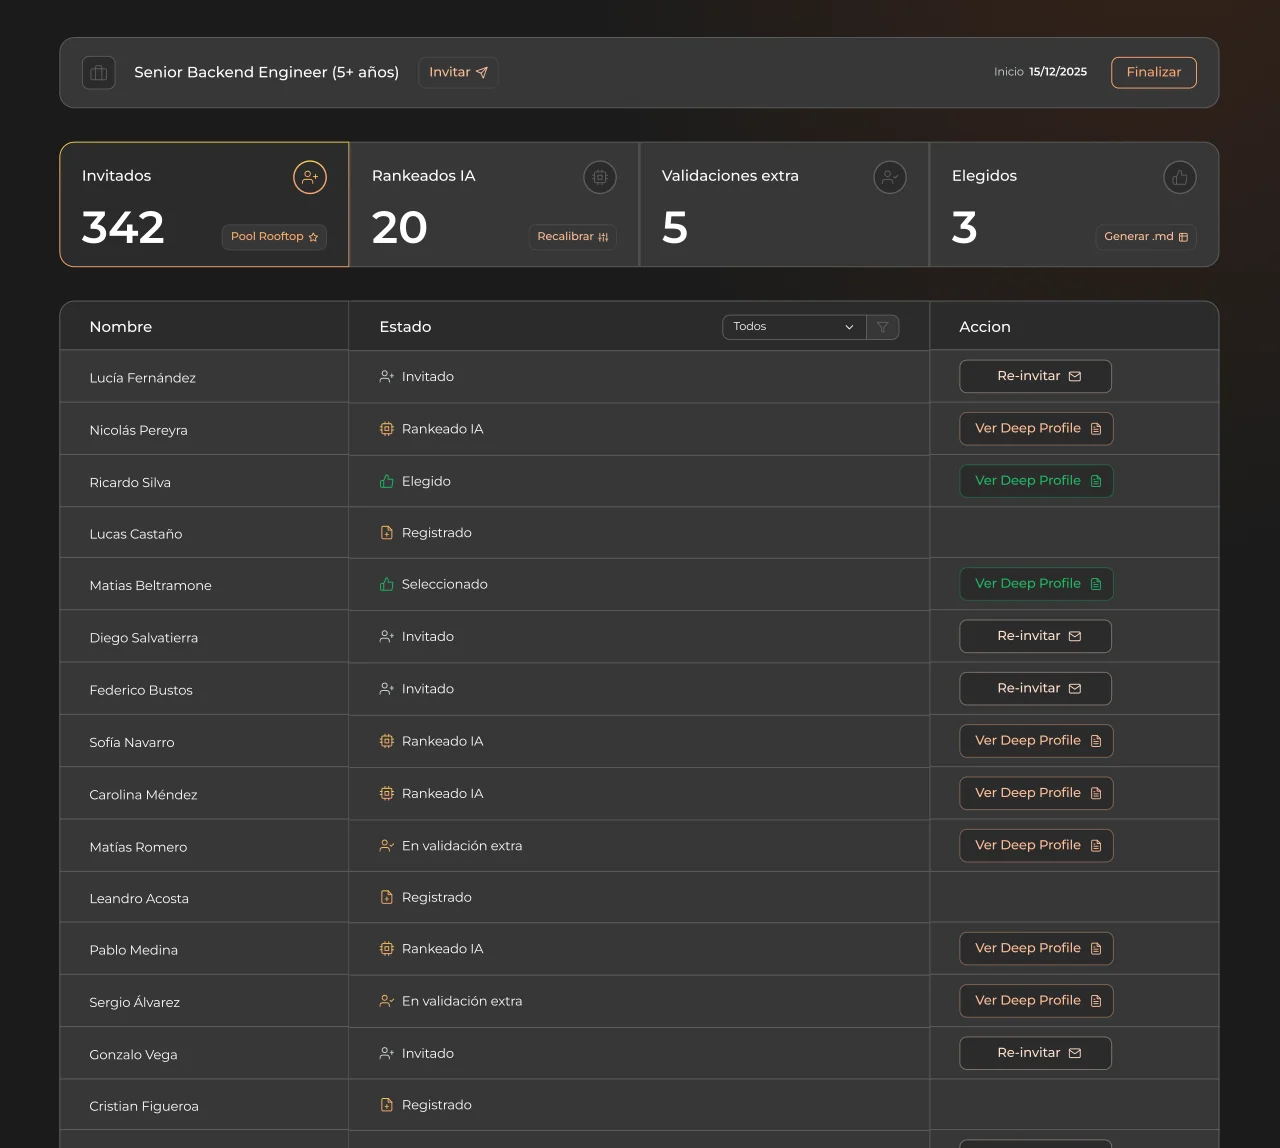View Deep Profile for Sergio Álvarez
1280x1148 pixels.
(1036, 1001)
